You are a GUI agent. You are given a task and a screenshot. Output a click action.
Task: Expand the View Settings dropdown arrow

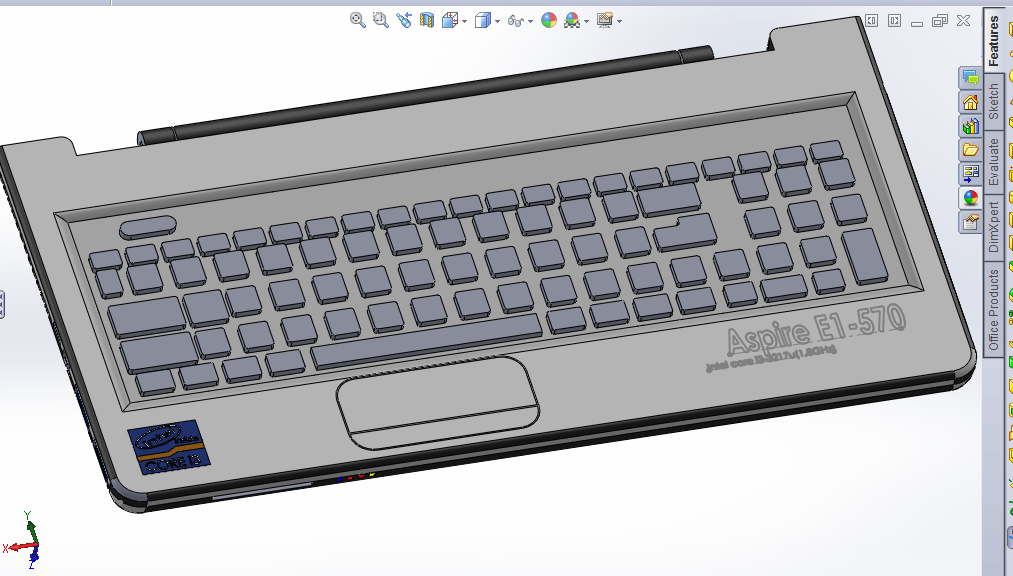[620, 21]
